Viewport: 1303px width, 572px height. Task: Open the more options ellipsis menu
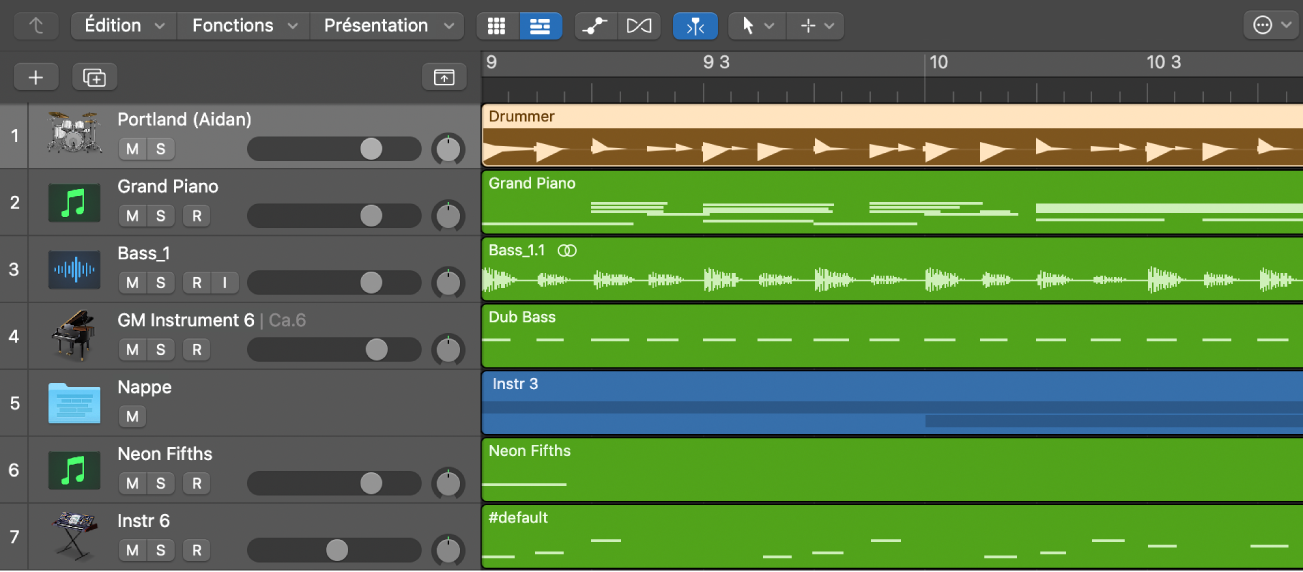(x=1270, y=25)
